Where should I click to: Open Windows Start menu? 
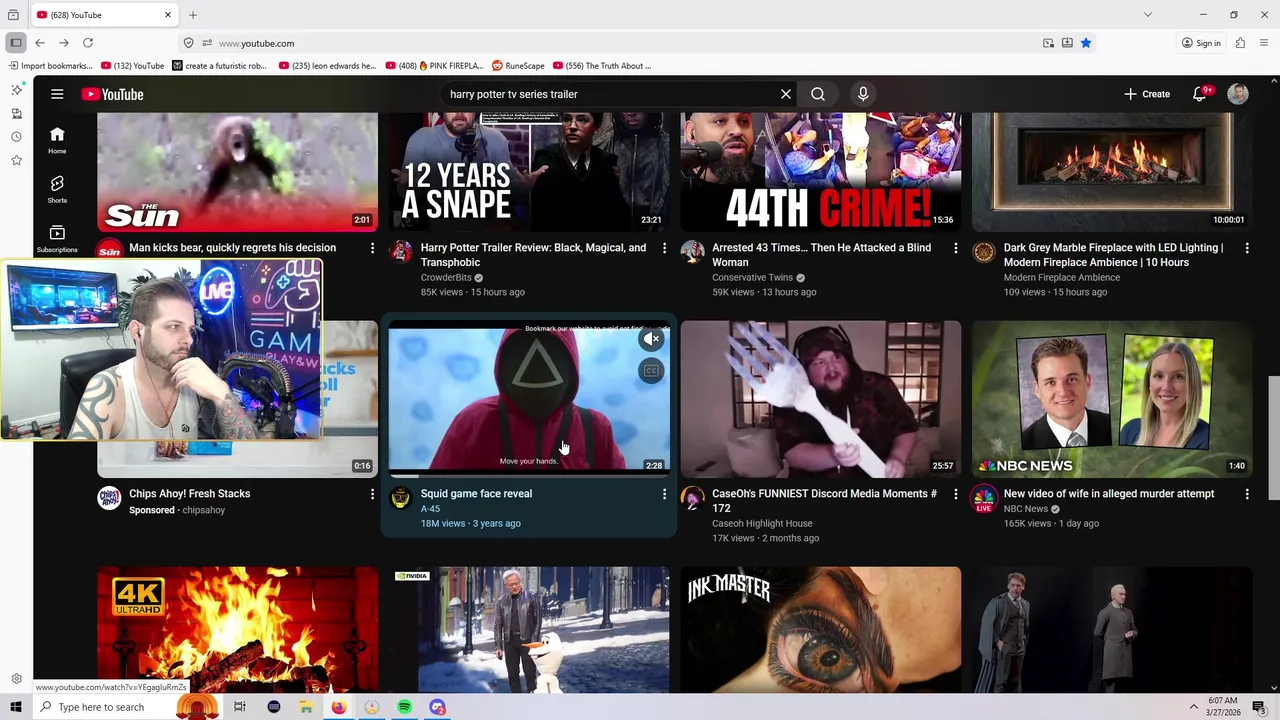pos(16,707)
